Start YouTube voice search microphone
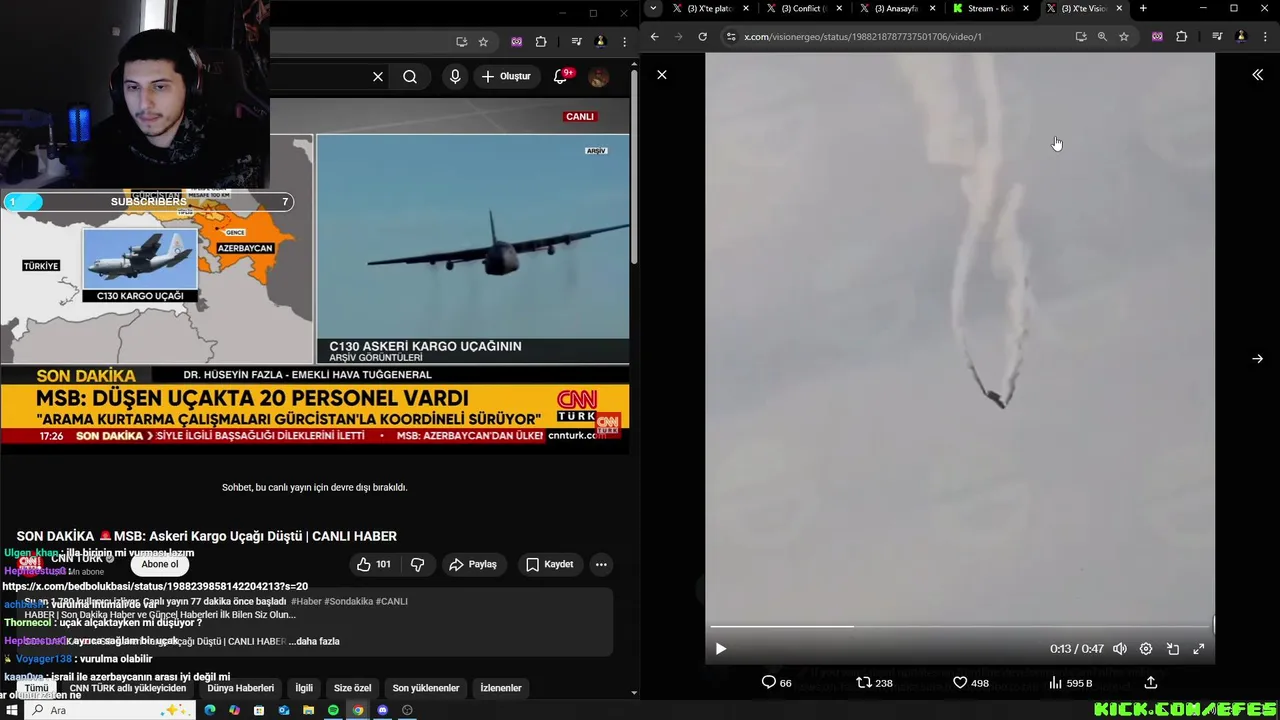Image resolution: width=1280 pixels, height=720 pixels. 455,76
